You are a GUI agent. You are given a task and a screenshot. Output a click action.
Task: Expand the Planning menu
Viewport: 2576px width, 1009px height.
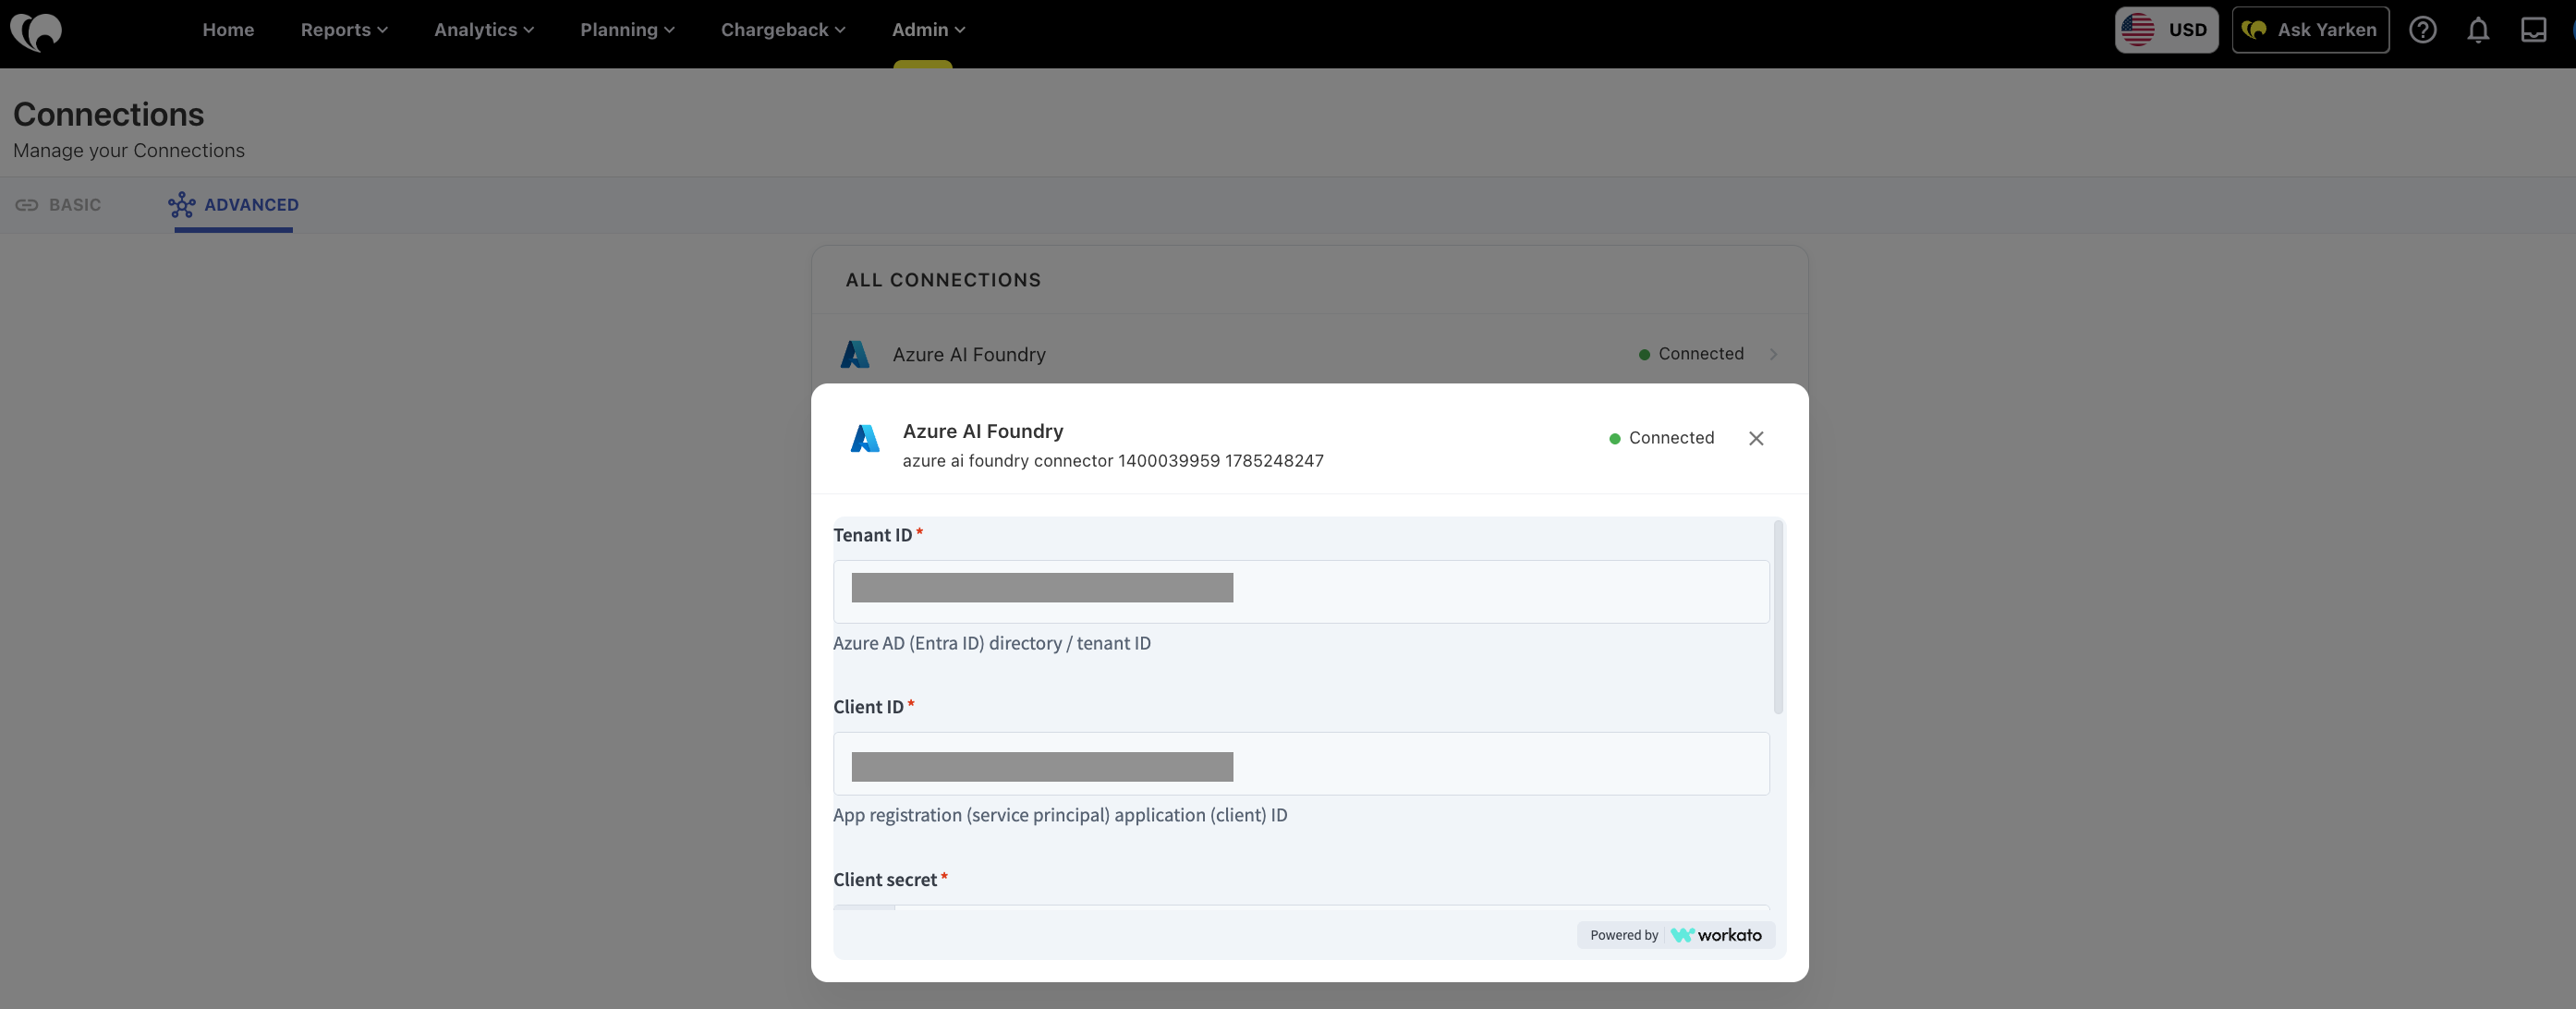[628, 30]
